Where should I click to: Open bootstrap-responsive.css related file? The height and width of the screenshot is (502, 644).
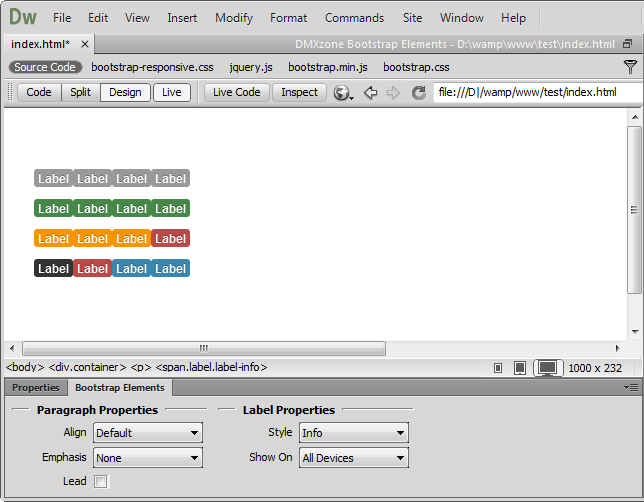tap(152, 67)
